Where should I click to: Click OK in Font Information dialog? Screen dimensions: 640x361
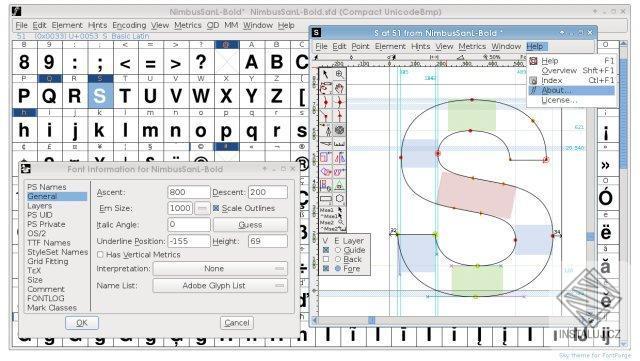coord(82,323)
